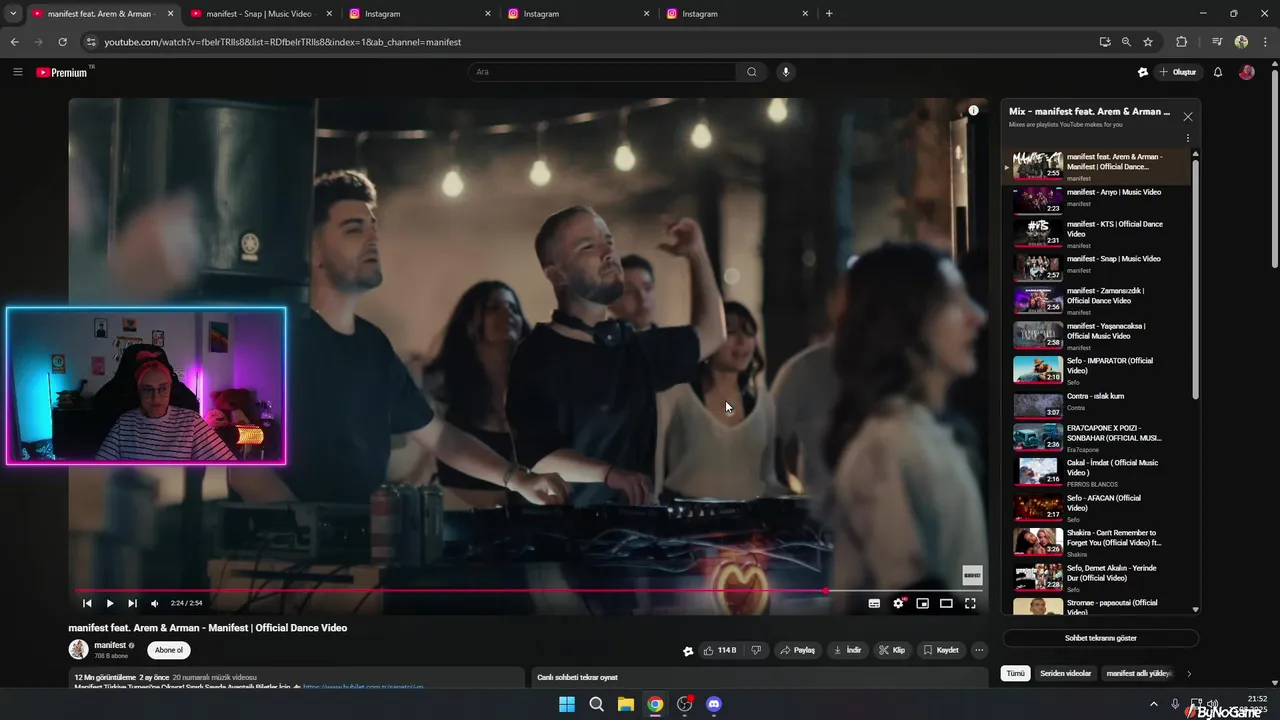Open a new browser tab

[829, 14]
